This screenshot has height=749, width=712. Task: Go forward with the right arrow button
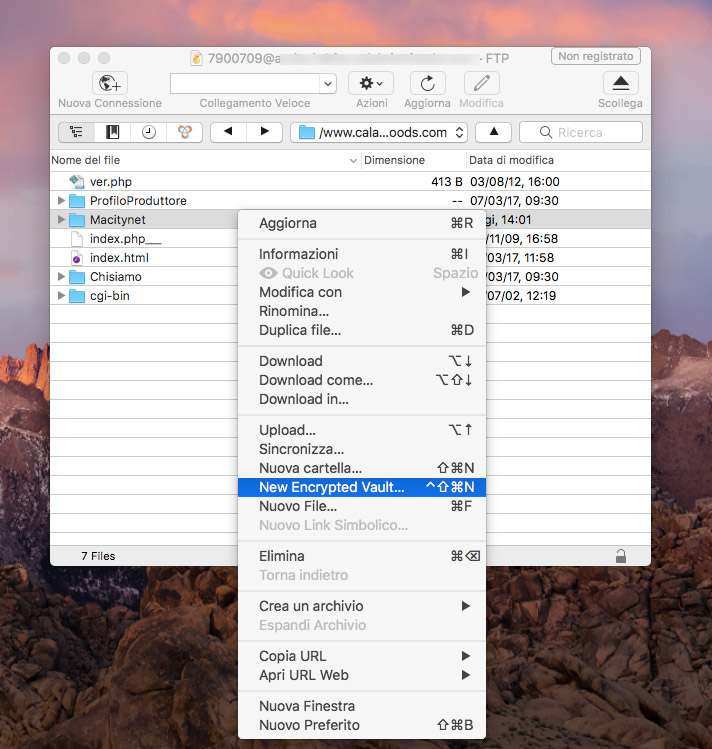click(x=265, y=132)
